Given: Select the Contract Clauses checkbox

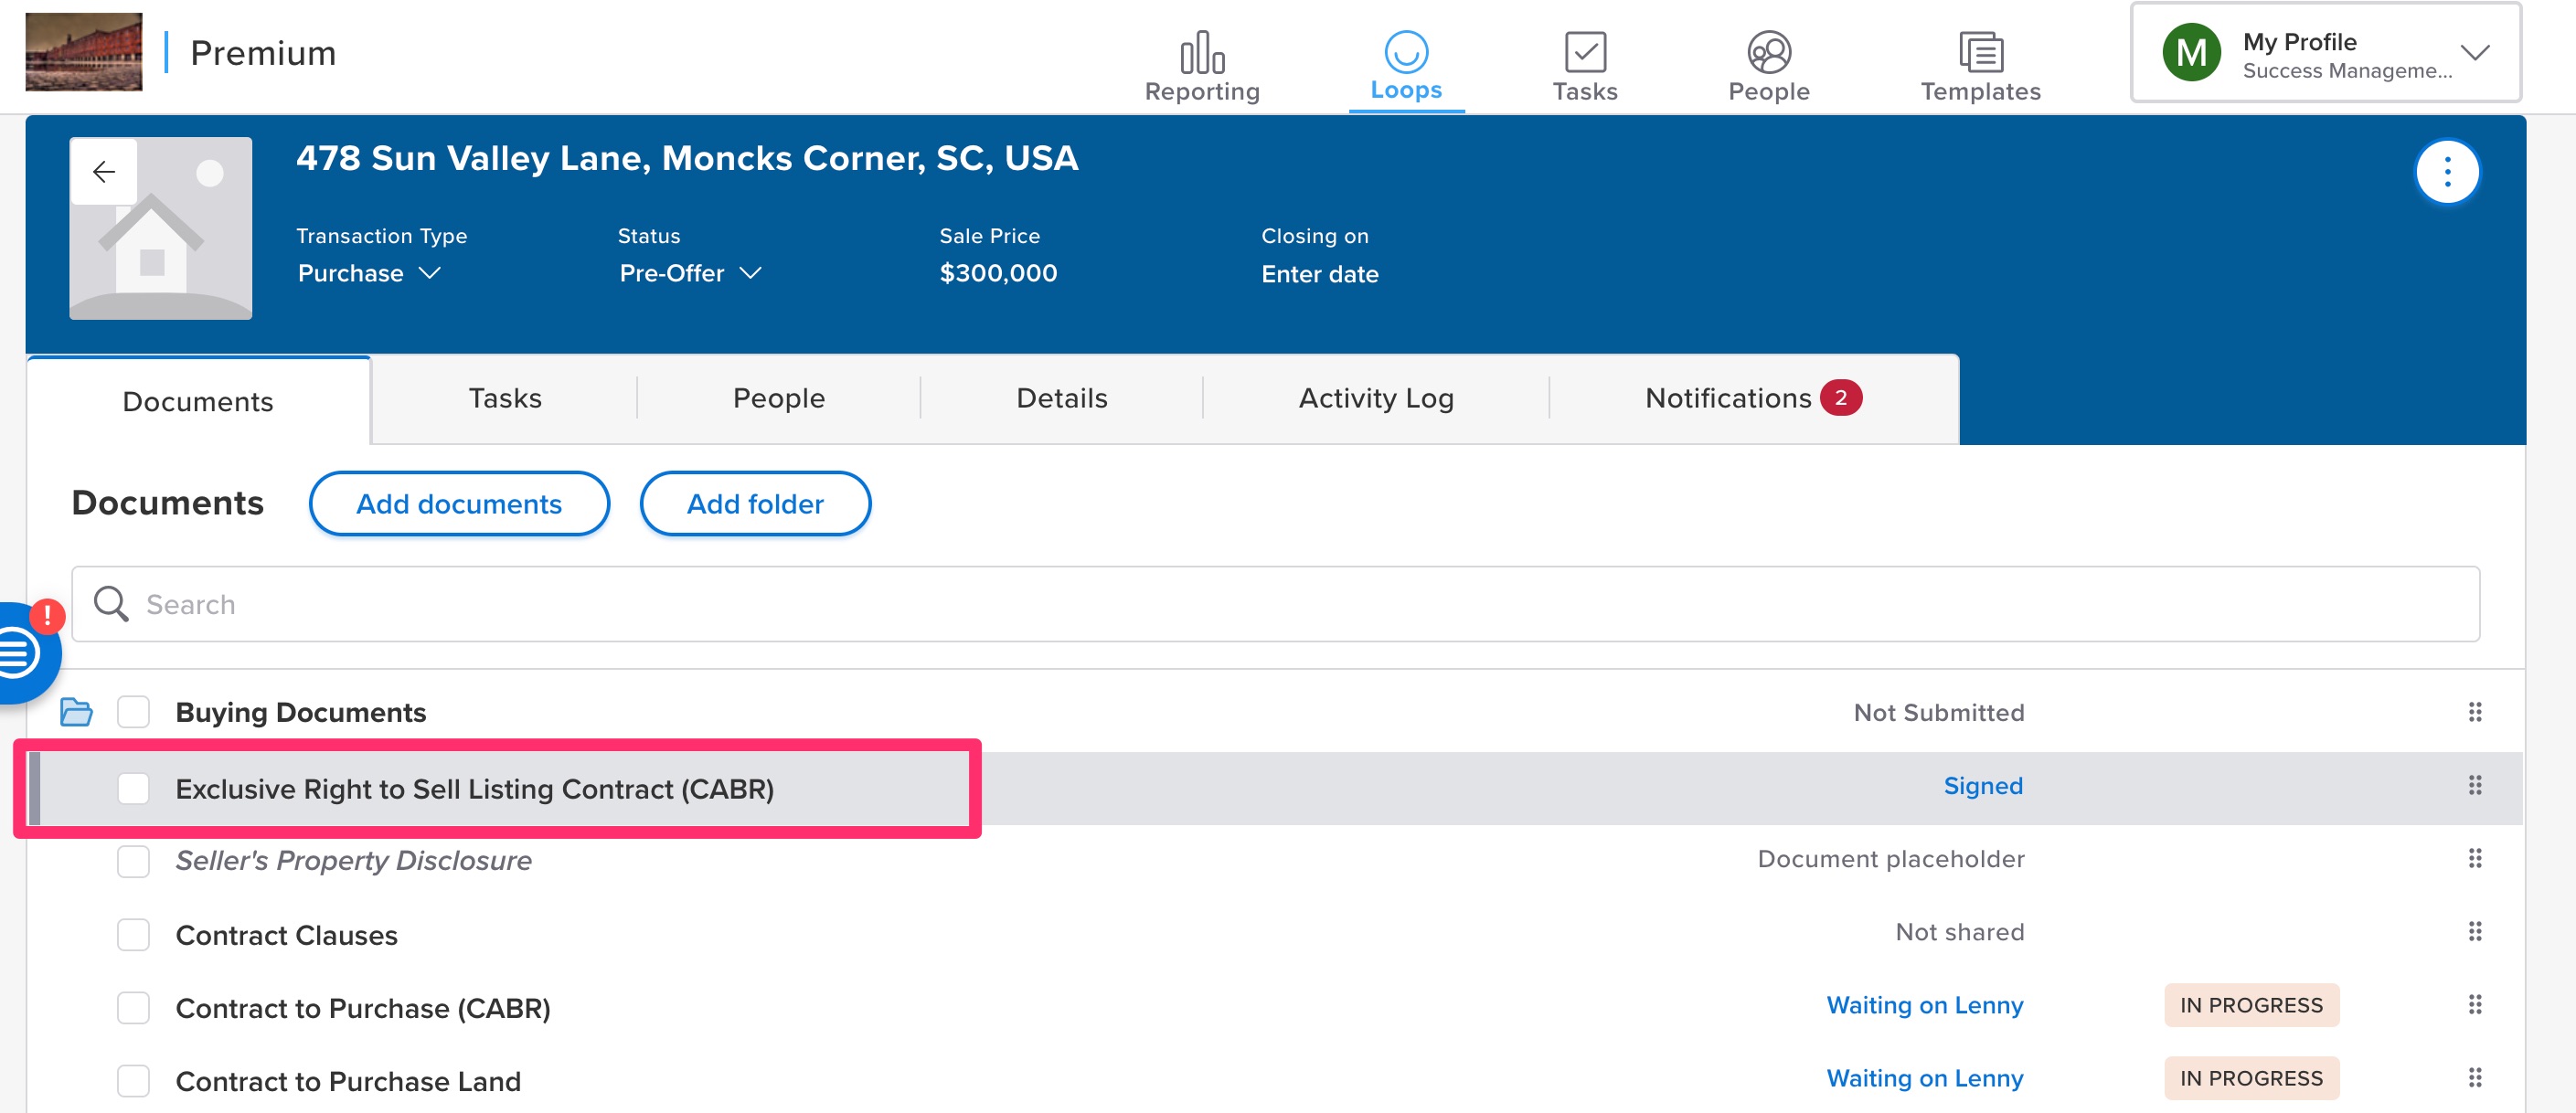Looking at the screenshot, I should (133, 935).
